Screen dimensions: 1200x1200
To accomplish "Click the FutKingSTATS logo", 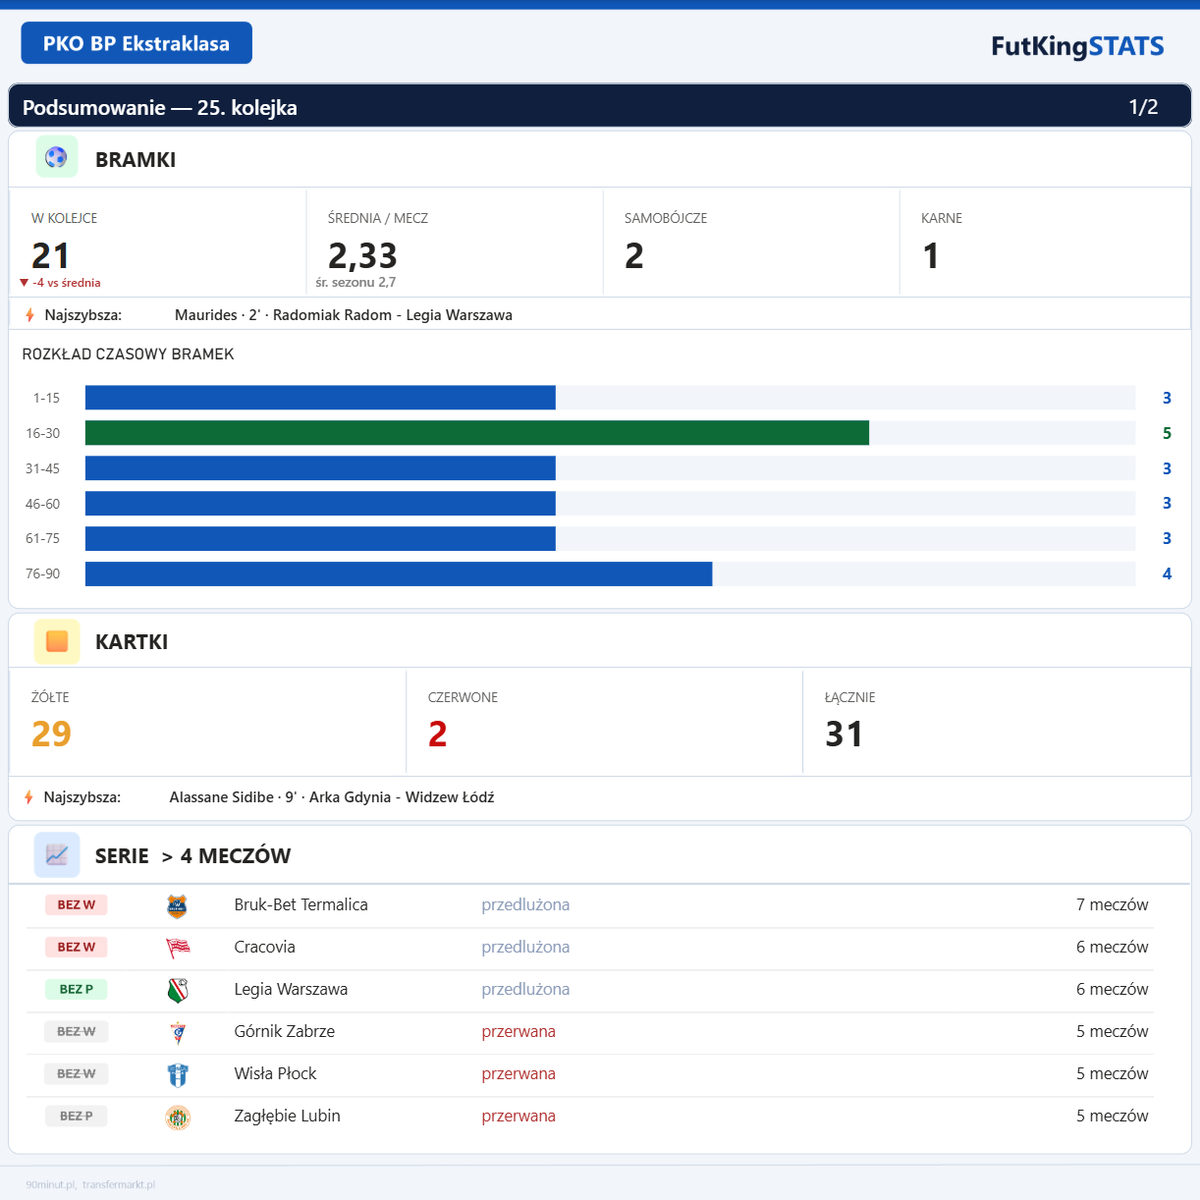I will pyautogui.click(x=1077, y=46).
